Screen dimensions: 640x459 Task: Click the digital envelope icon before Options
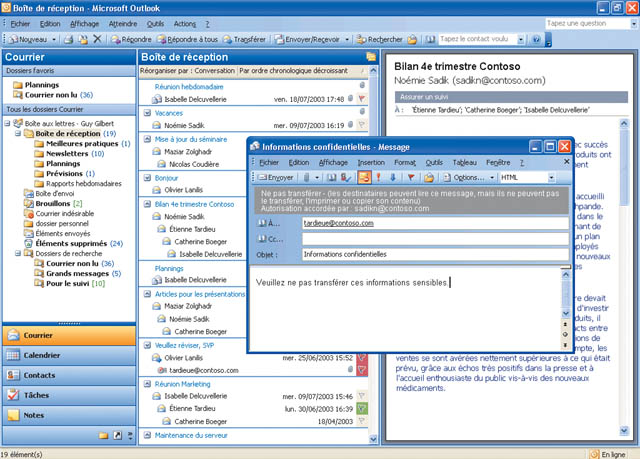(429, 177)
